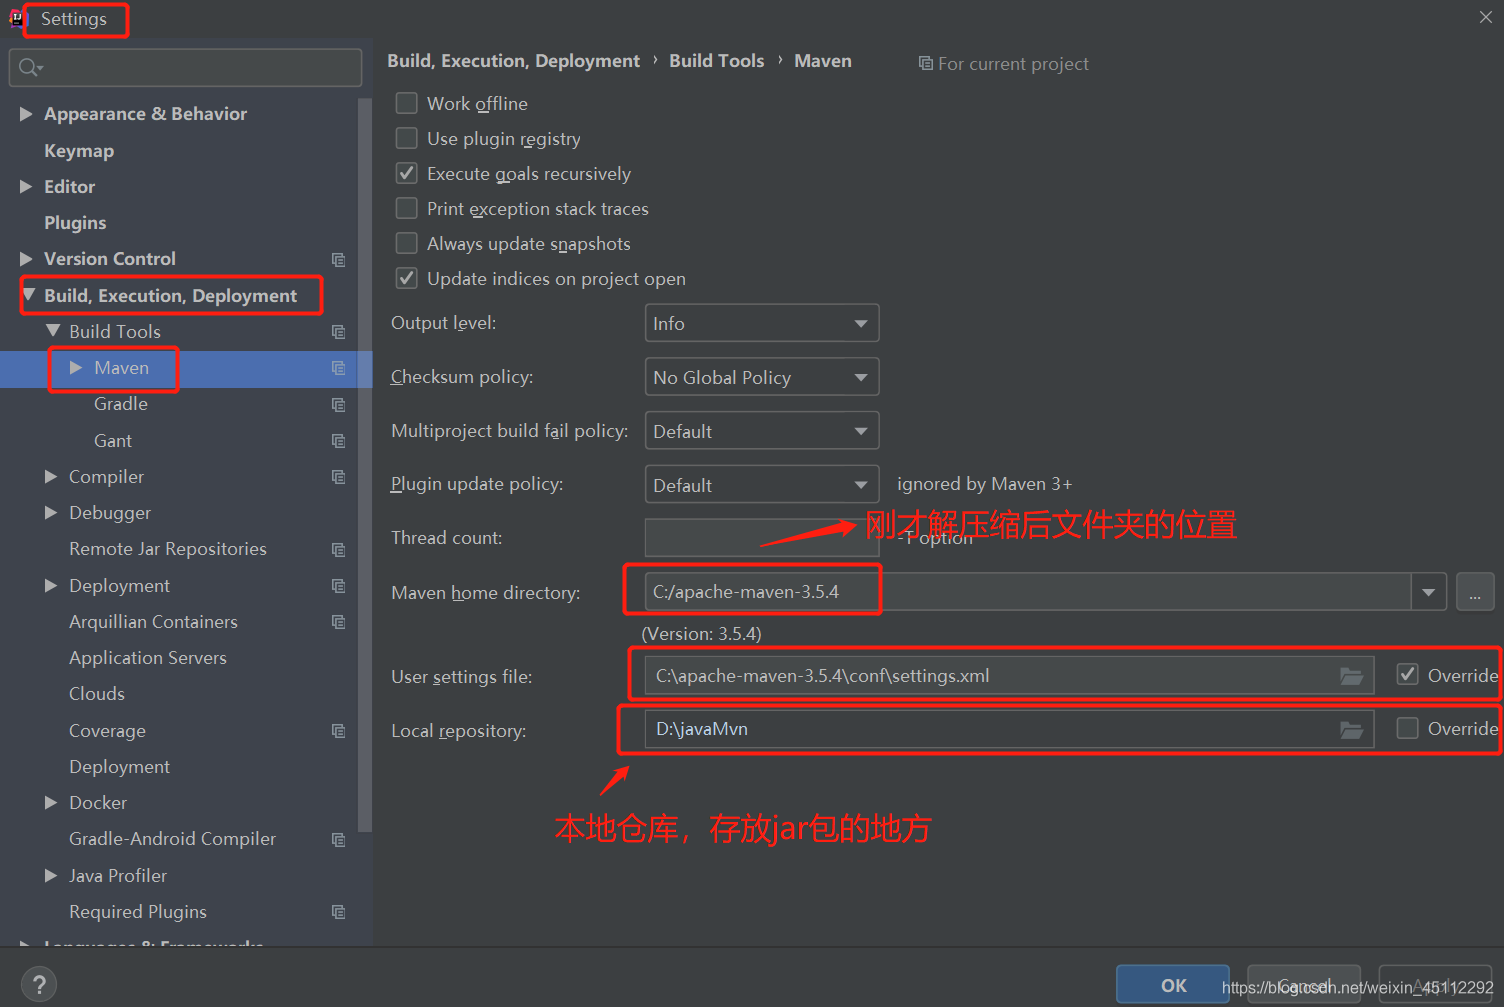The width and height of the screenshot is (1504, 1007).
Task: Click project-level icon beside Gradle row
Action: [339, 405]
